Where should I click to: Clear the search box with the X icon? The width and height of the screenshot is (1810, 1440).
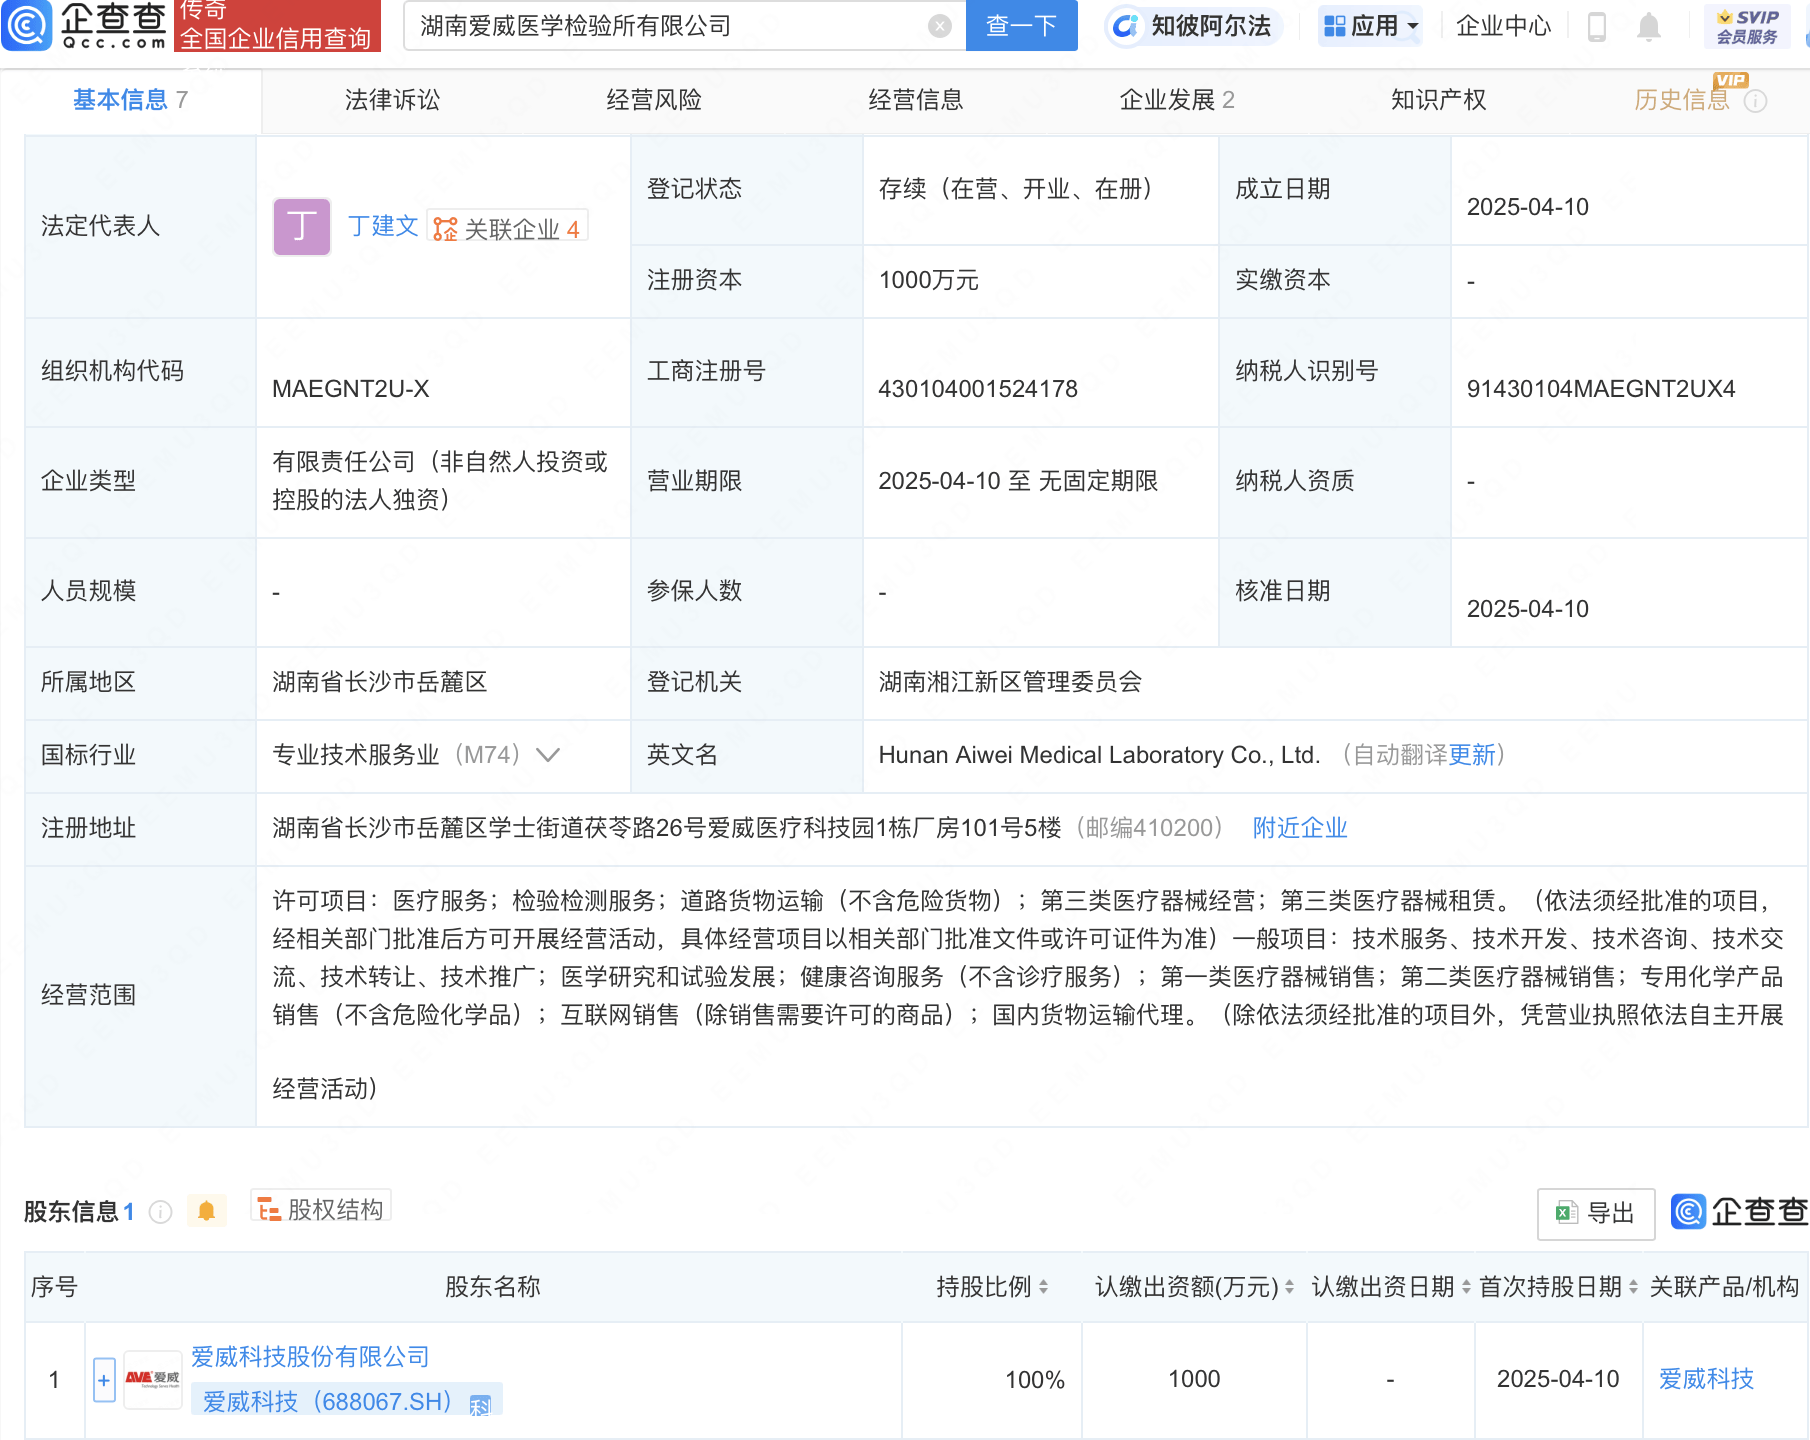[939, 26]
